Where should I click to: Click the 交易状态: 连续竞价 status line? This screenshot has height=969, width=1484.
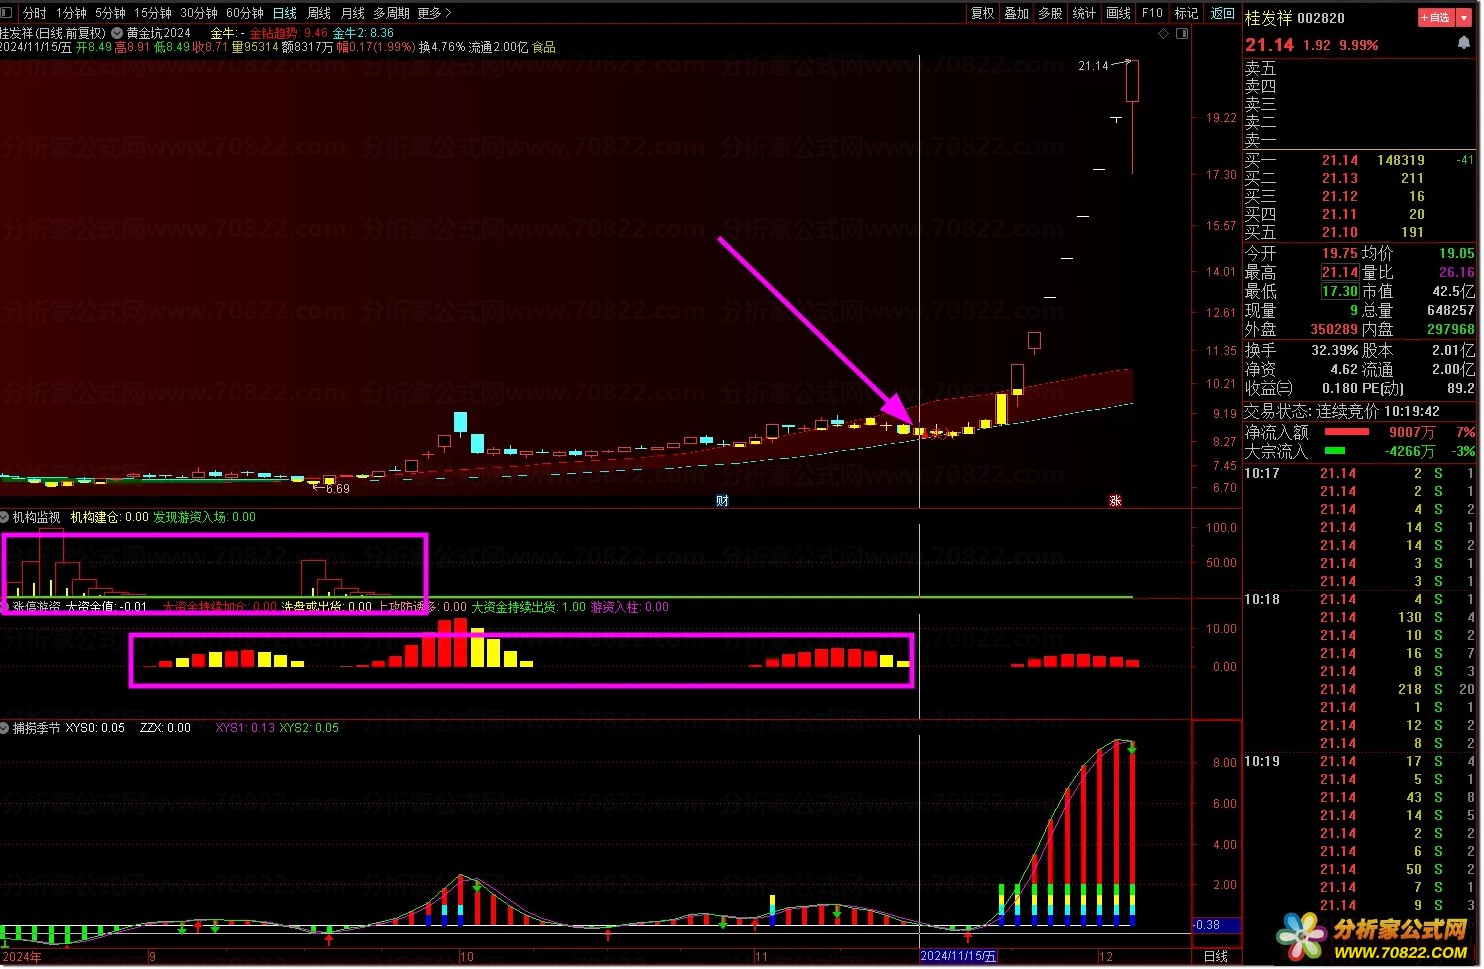tap(1342, 411)
